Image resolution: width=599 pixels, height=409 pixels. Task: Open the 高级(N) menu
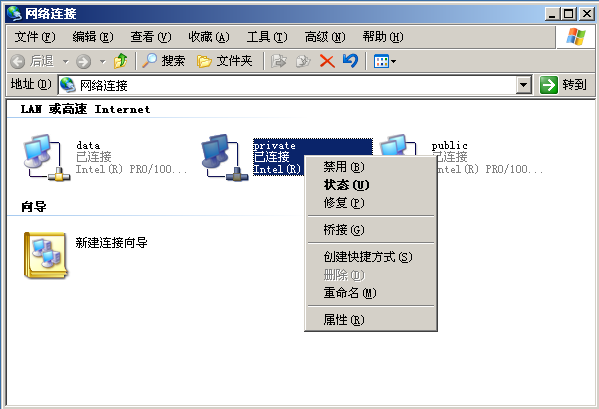[x=325, y=37]
